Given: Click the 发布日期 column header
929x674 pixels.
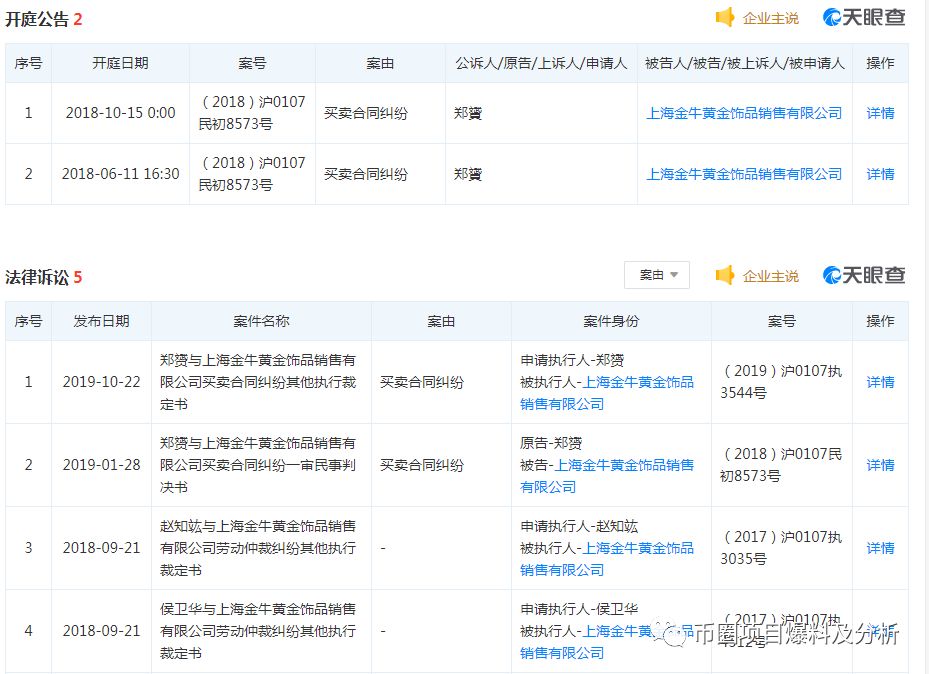Looking at the screenshot, I should 101,321.
